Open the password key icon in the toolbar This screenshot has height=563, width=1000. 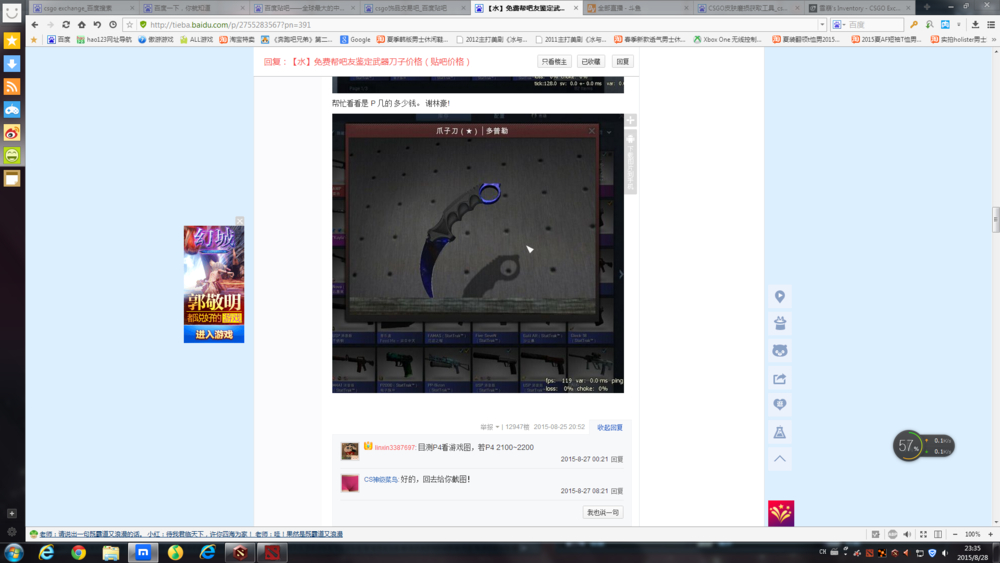click(x=914, y=25)
